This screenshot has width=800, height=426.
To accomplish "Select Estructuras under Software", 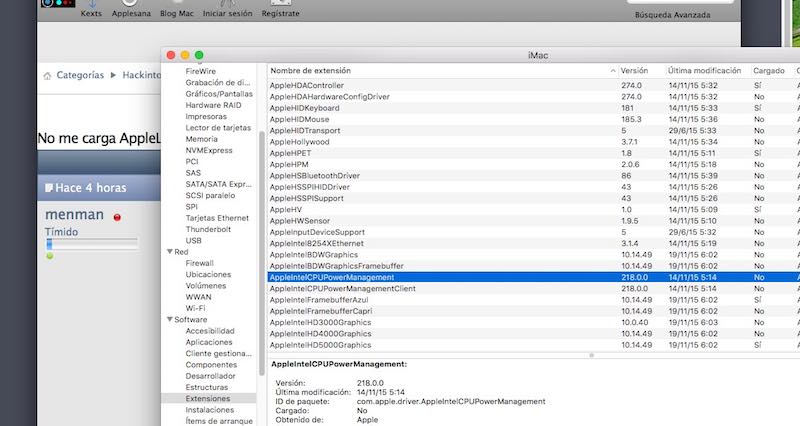I will tap(207, 387).
